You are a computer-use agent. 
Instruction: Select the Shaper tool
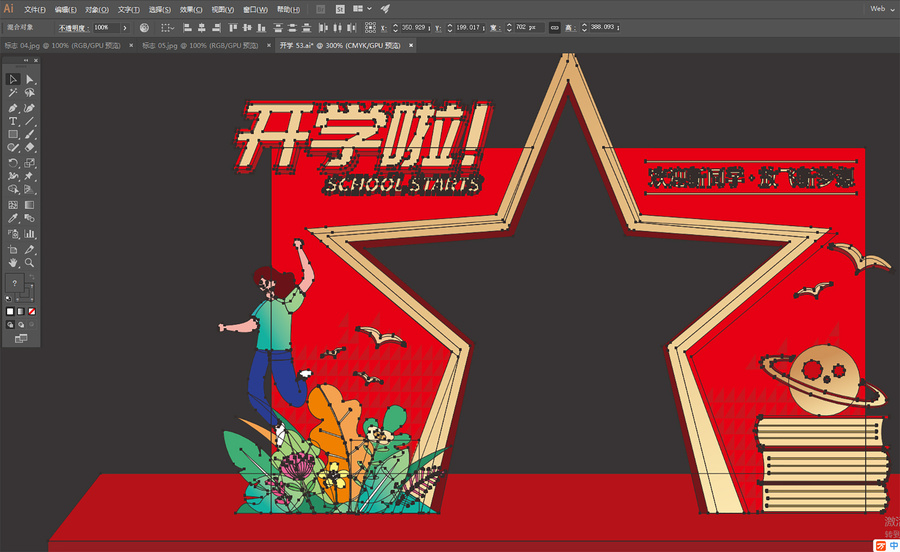13,147
